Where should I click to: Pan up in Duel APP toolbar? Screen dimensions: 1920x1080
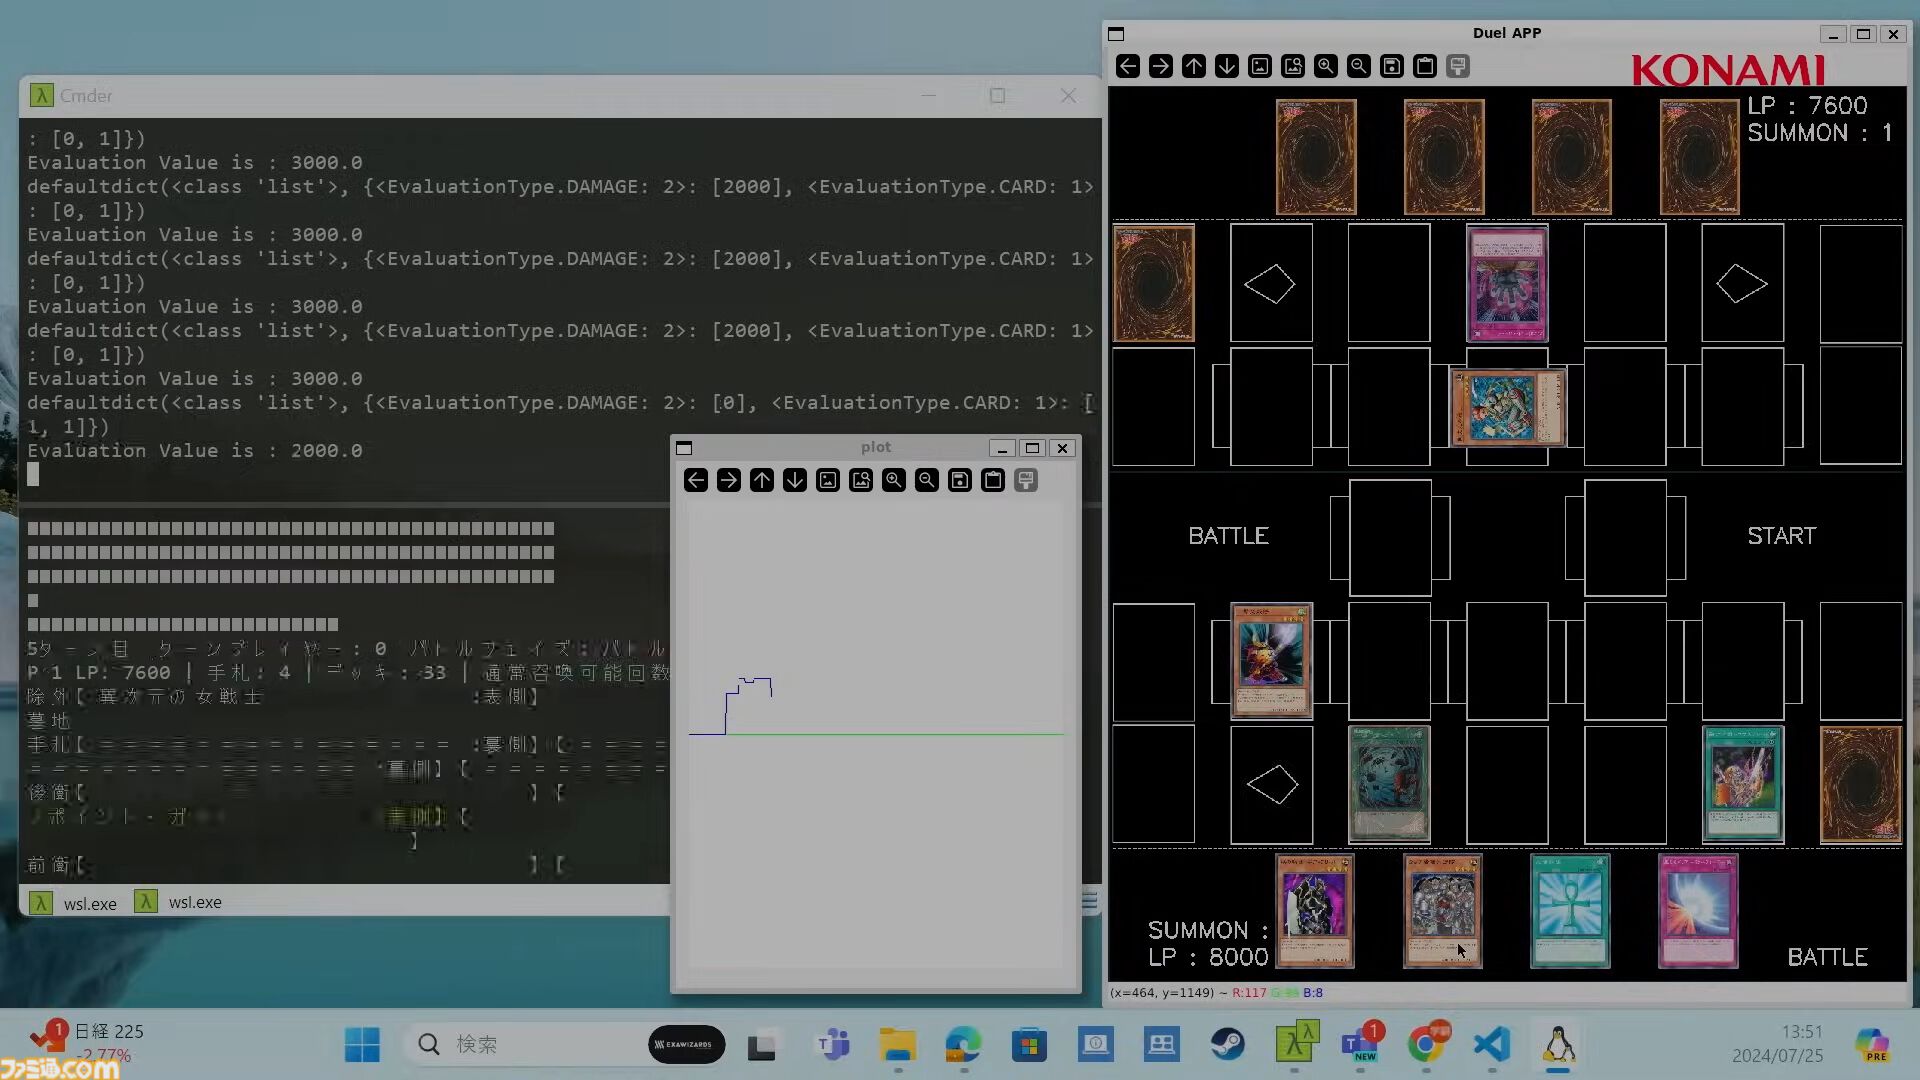[x=1194, y=66]
